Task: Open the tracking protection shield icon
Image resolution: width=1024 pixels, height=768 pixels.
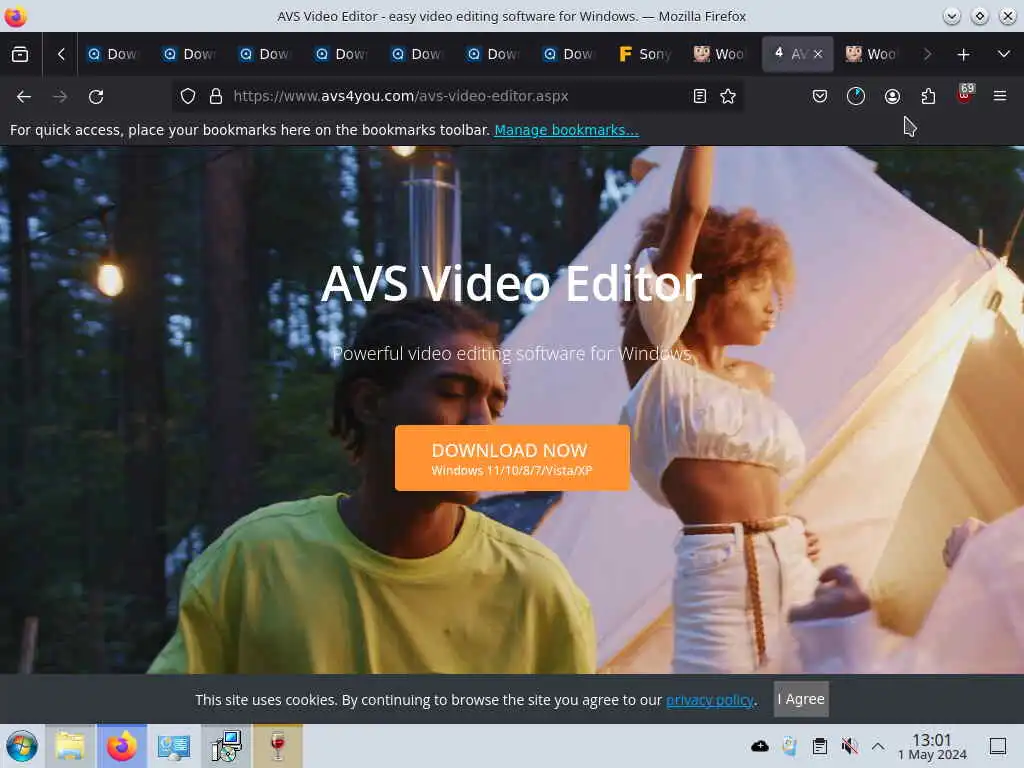Action: (x=188, y=97)
